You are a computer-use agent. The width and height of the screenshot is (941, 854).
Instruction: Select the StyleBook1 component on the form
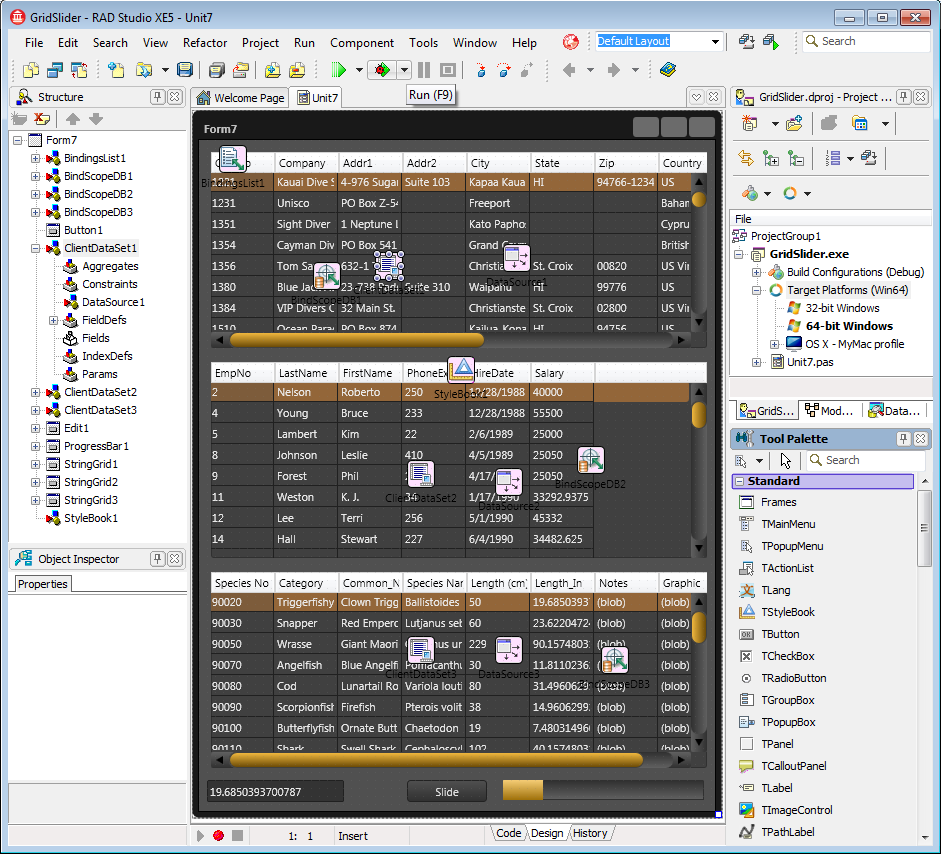tap(461, 369)
